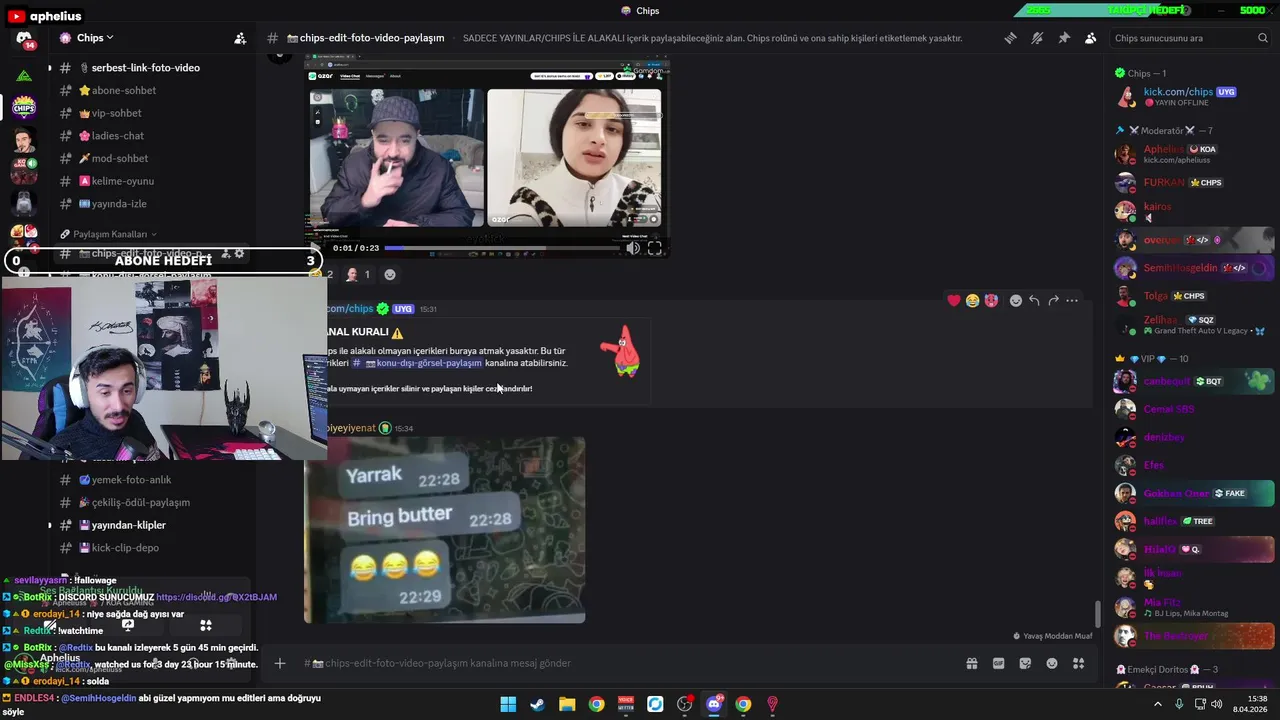The image size is (1280, 720).
Task: Open File Explorer from the taskbar
Action: point(567,704)
